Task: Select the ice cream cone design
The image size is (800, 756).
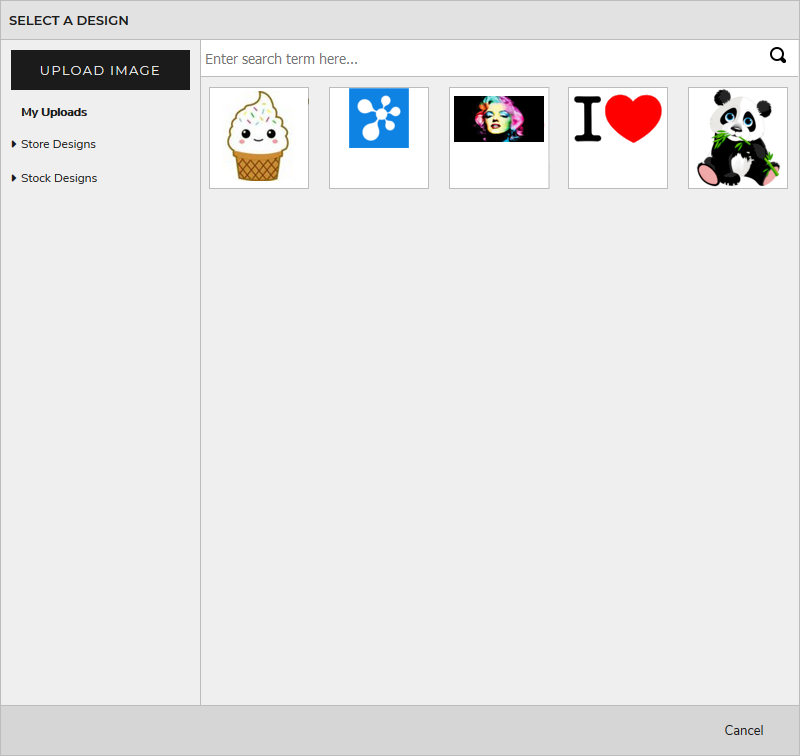Action: [x=258, y=138]
